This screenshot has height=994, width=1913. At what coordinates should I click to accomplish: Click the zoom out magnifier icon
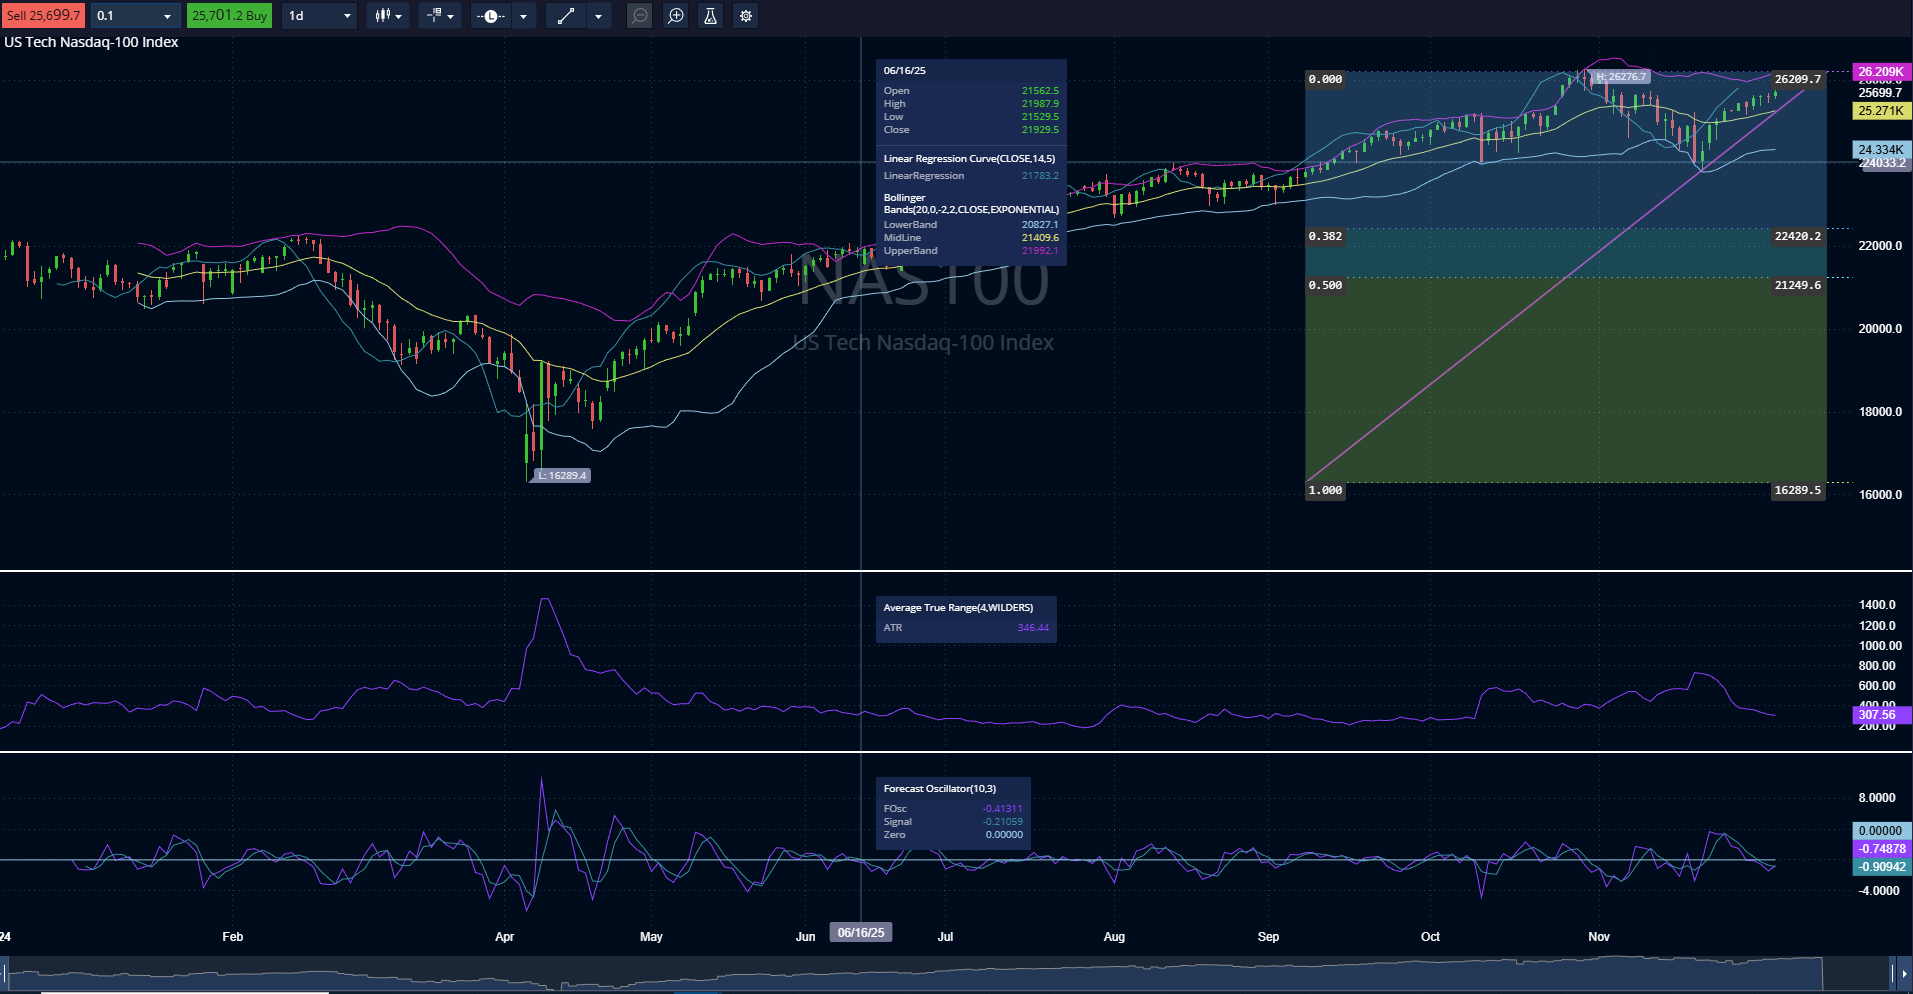click(639, 15)
